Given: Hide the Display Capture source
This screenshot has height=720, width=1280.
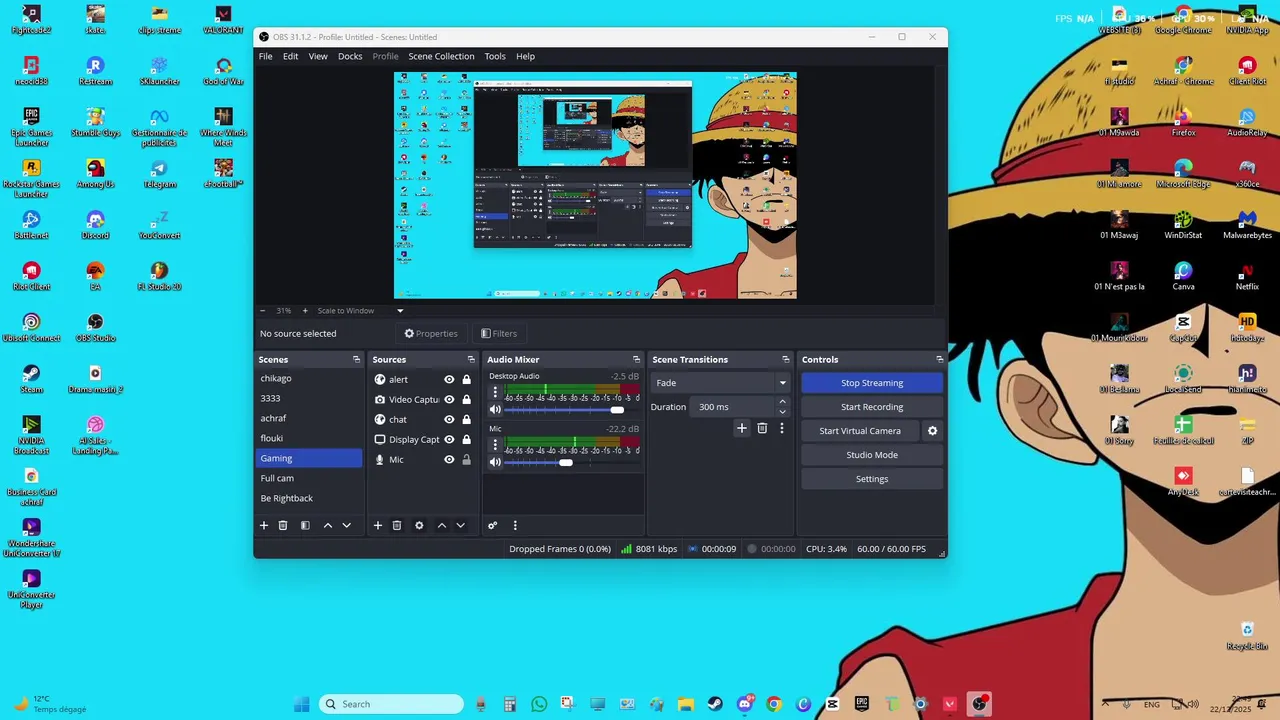Looking at the screenshot, I should pyautogui.click(x=449, y=439).
